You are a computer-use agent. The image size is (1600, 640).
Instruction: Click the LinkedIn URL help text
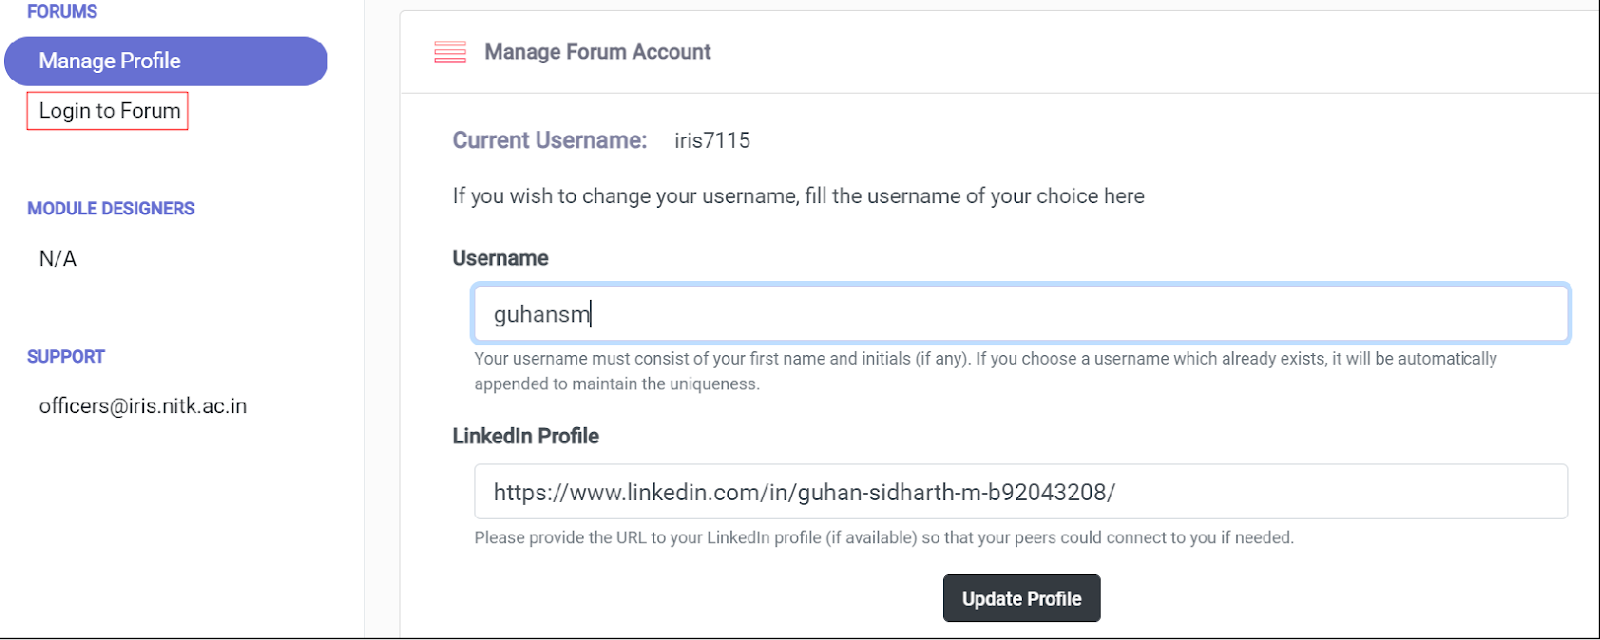tap(884, 538)
